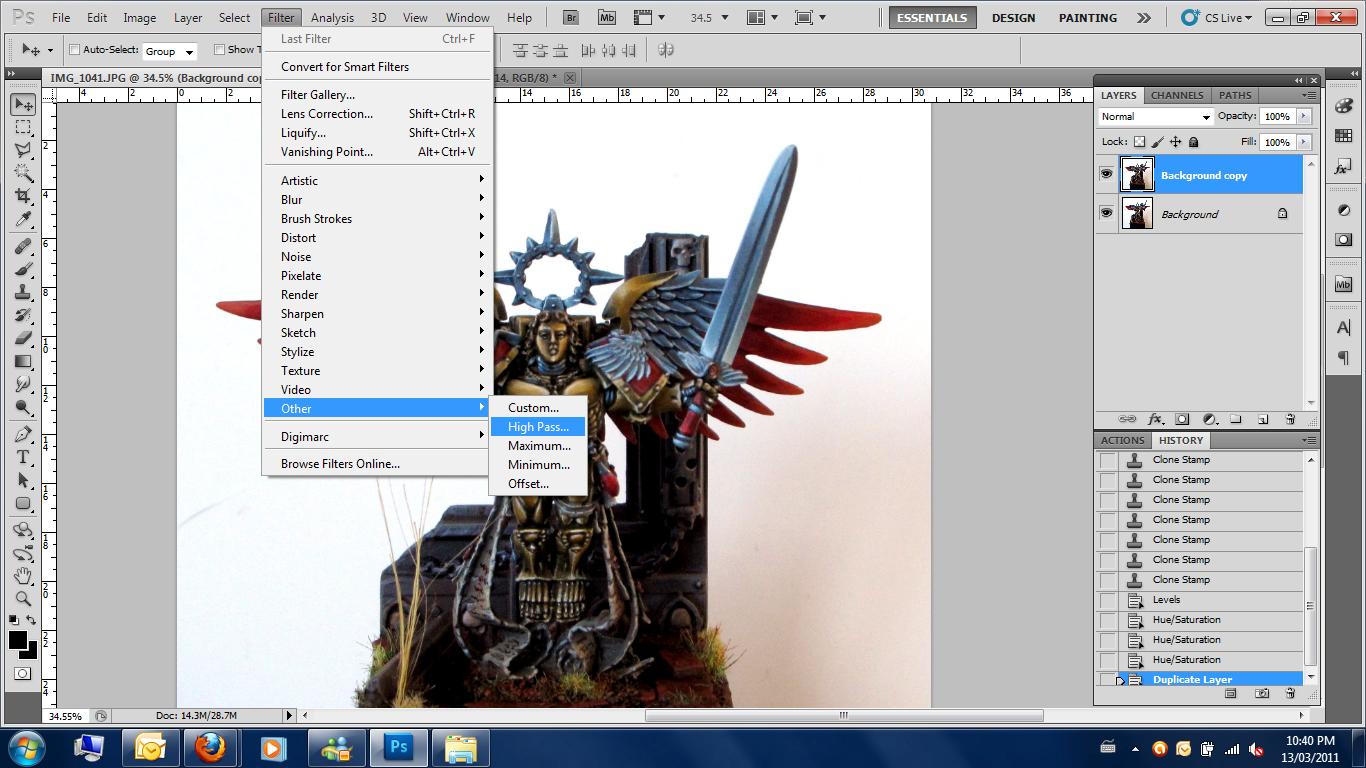Select the History Brush tool
The width and height of the screenshot is (1366, 768).
(23, 315)
